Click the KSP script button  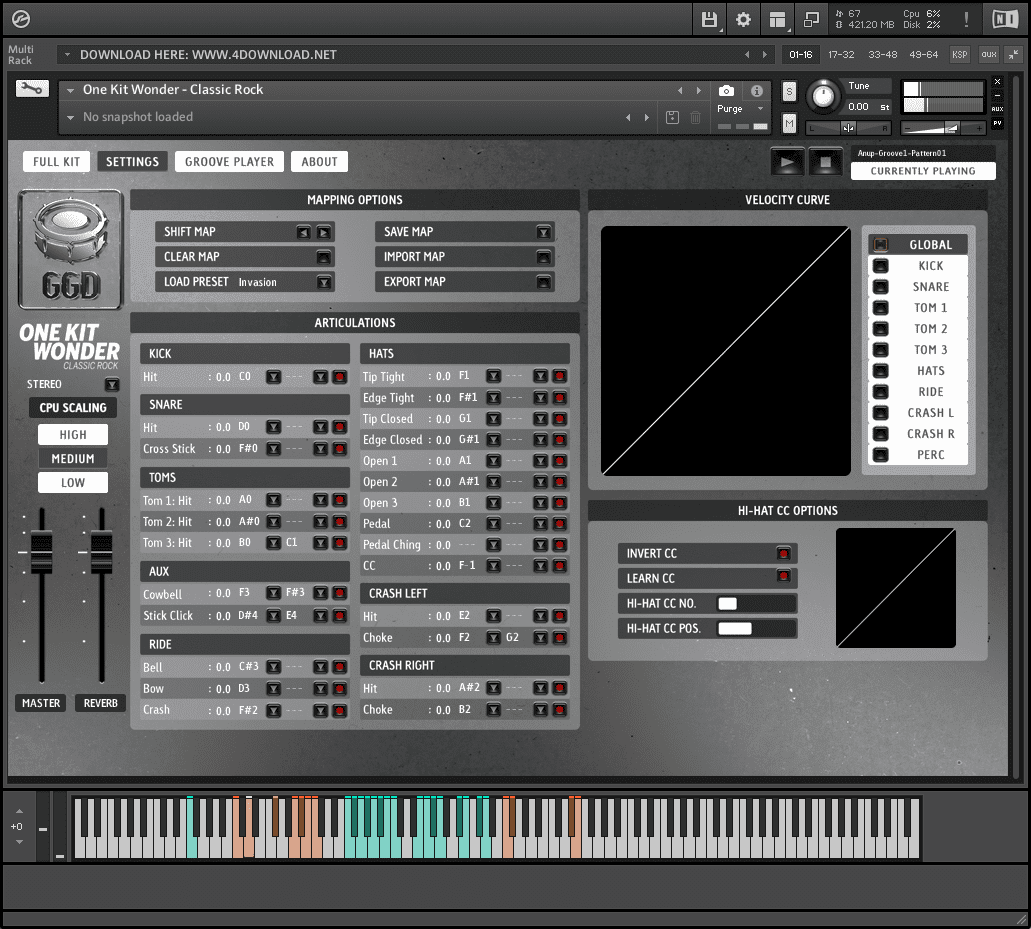959,55
